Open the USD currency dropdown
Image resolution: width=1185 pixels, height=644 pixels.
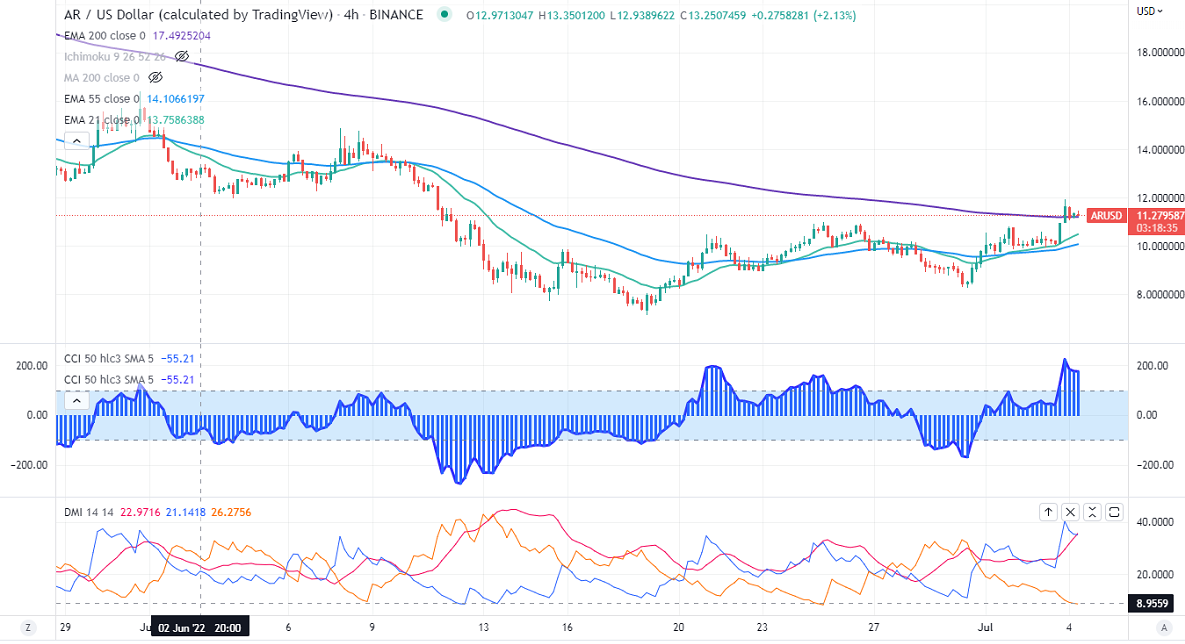[x=1150, y=11]
